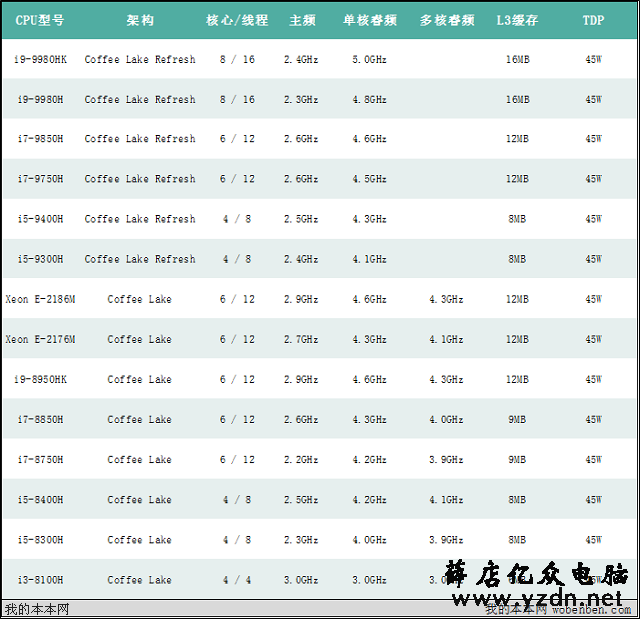
Task: Click 4.1GHz multi-core value for Xeon E-2176M
Action: [446, 339]
